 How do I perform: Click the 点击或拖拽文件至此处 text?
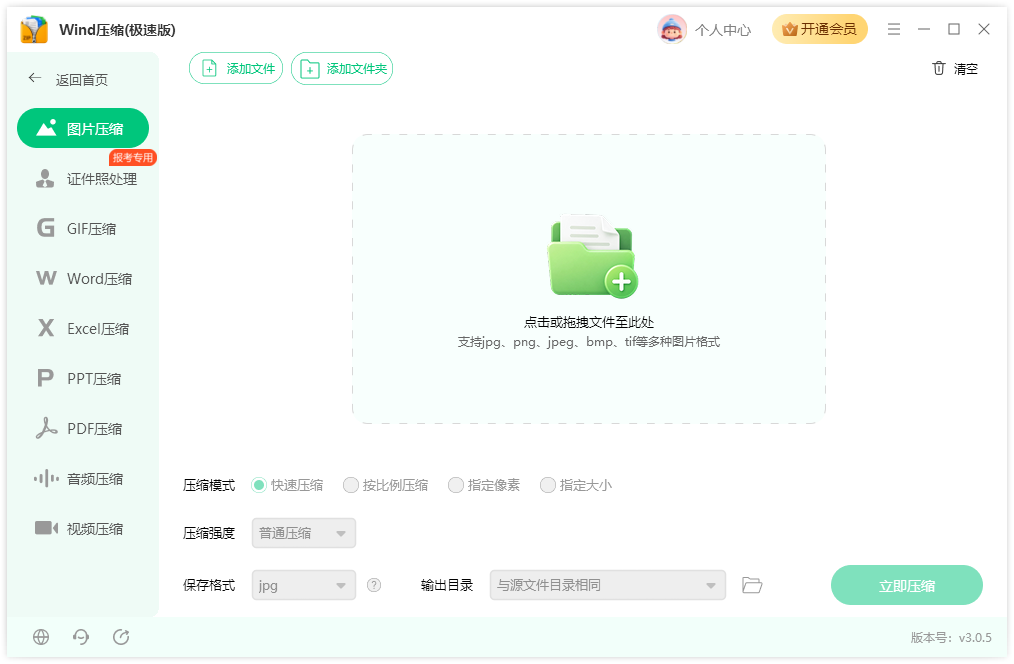click(x=588, y=322)
